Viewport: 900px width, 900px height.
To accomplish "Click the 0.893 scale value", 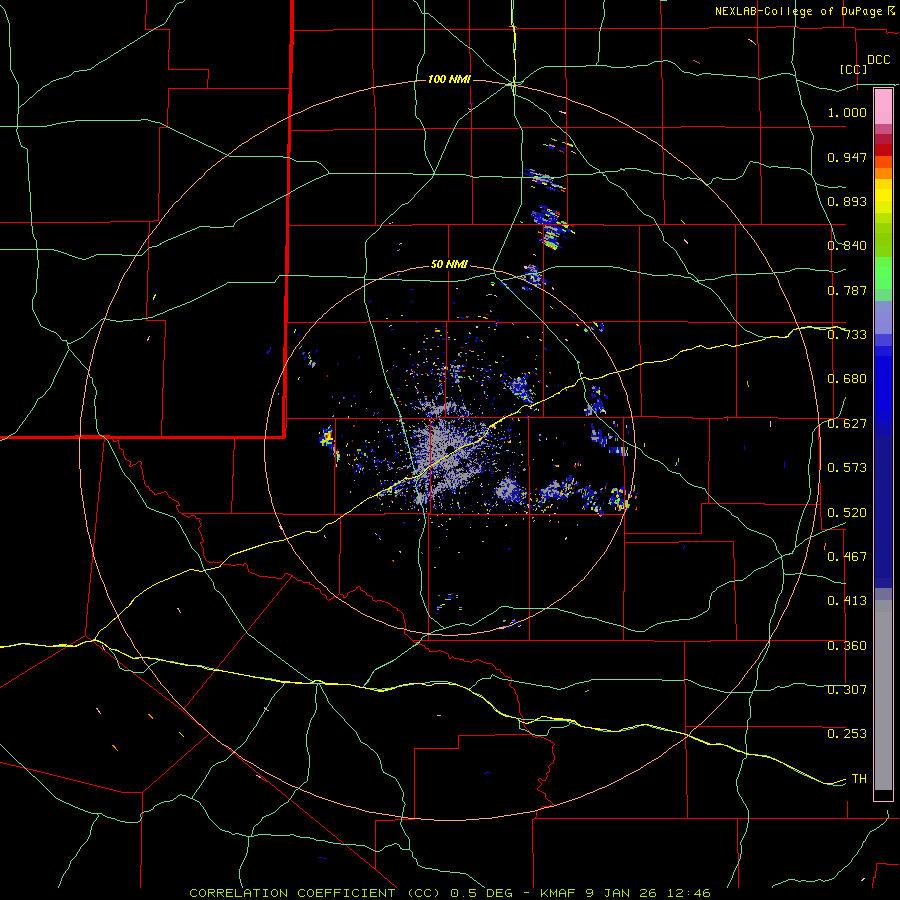I will 847,201.
